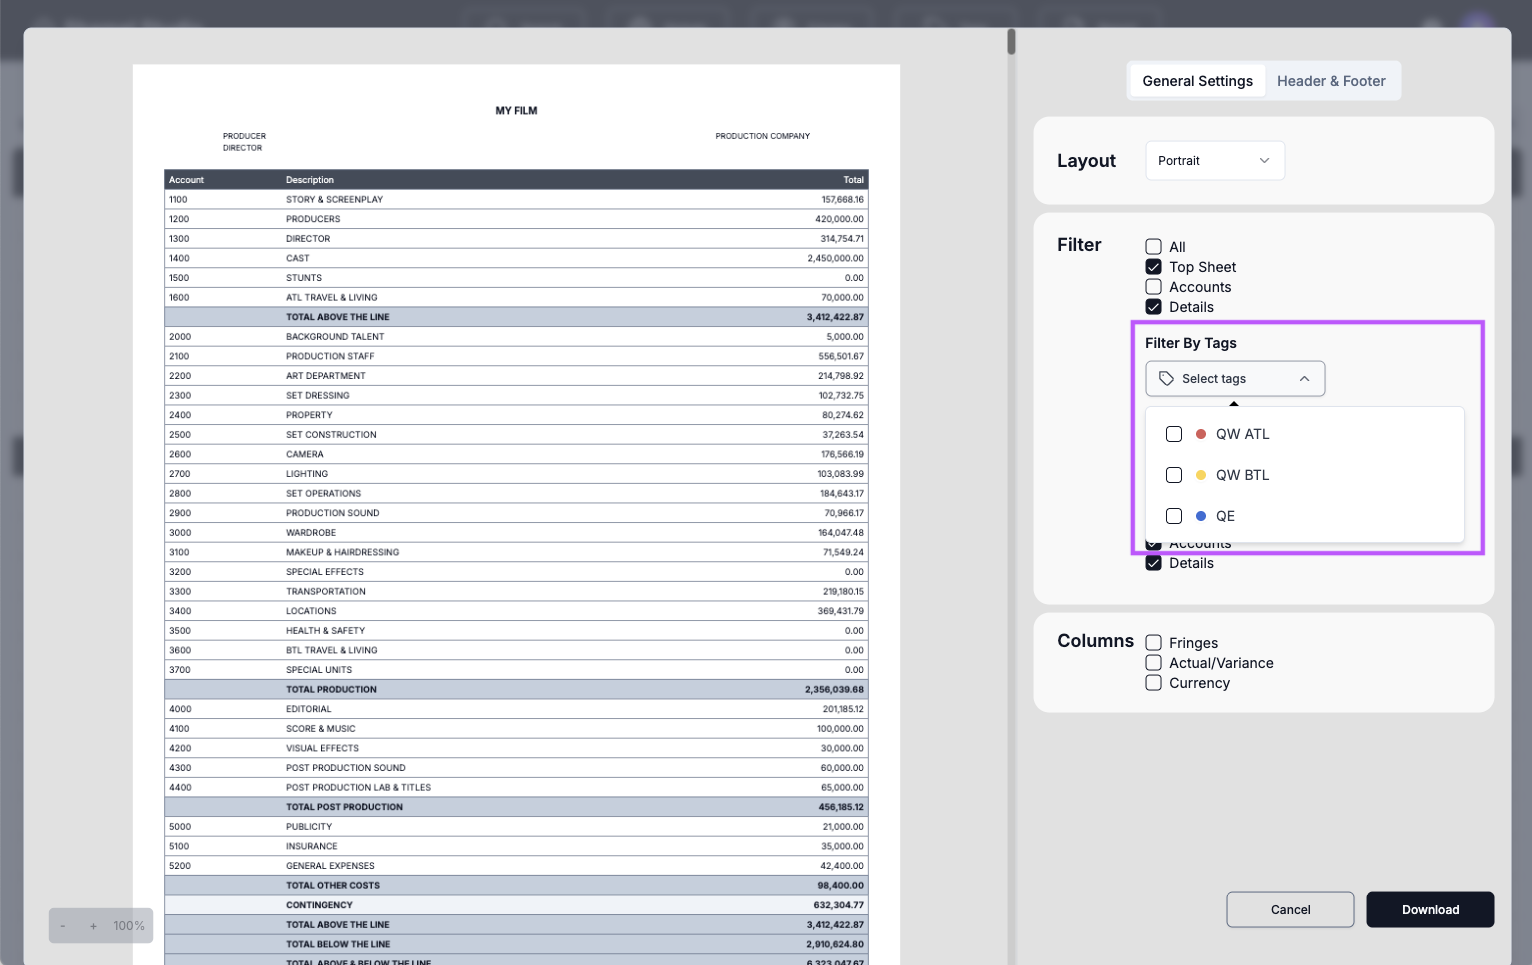Open the Portrait layout dropdown
This screenshot has height=965, width=1532.
[1214, 160]
